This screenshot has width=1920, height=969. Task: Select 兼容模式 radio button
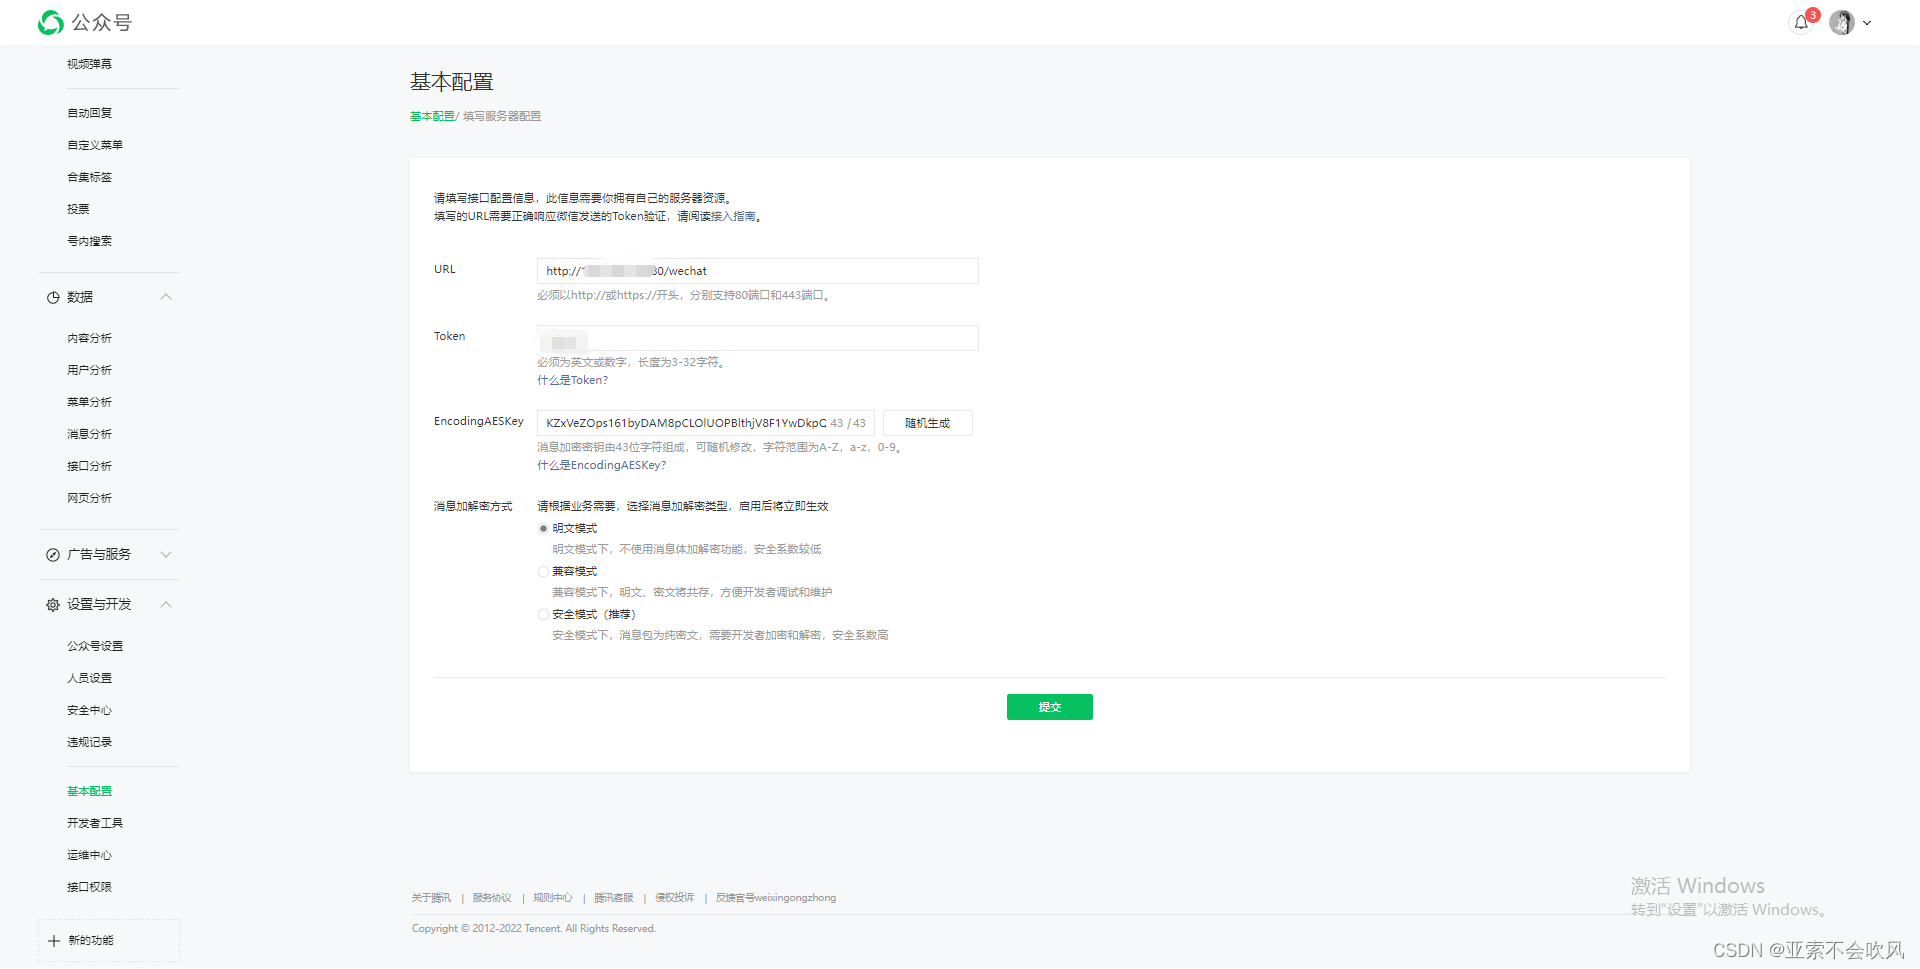[543, 571]
